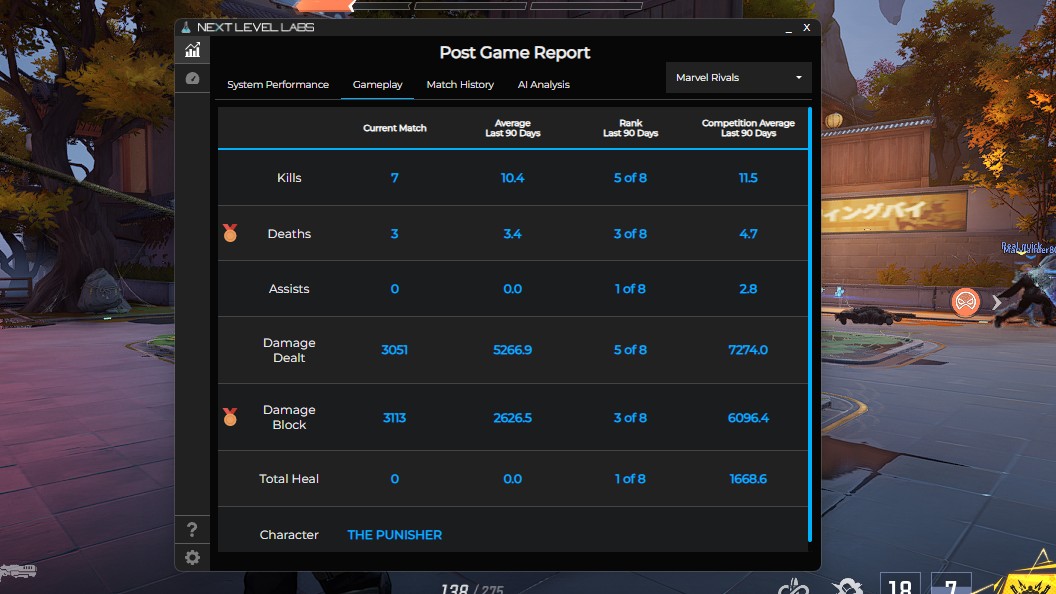Click the Damage Dealt rank 5 of 8
Image resolution: width=1056 pixels, height=594 pixels.
[630, 350]
